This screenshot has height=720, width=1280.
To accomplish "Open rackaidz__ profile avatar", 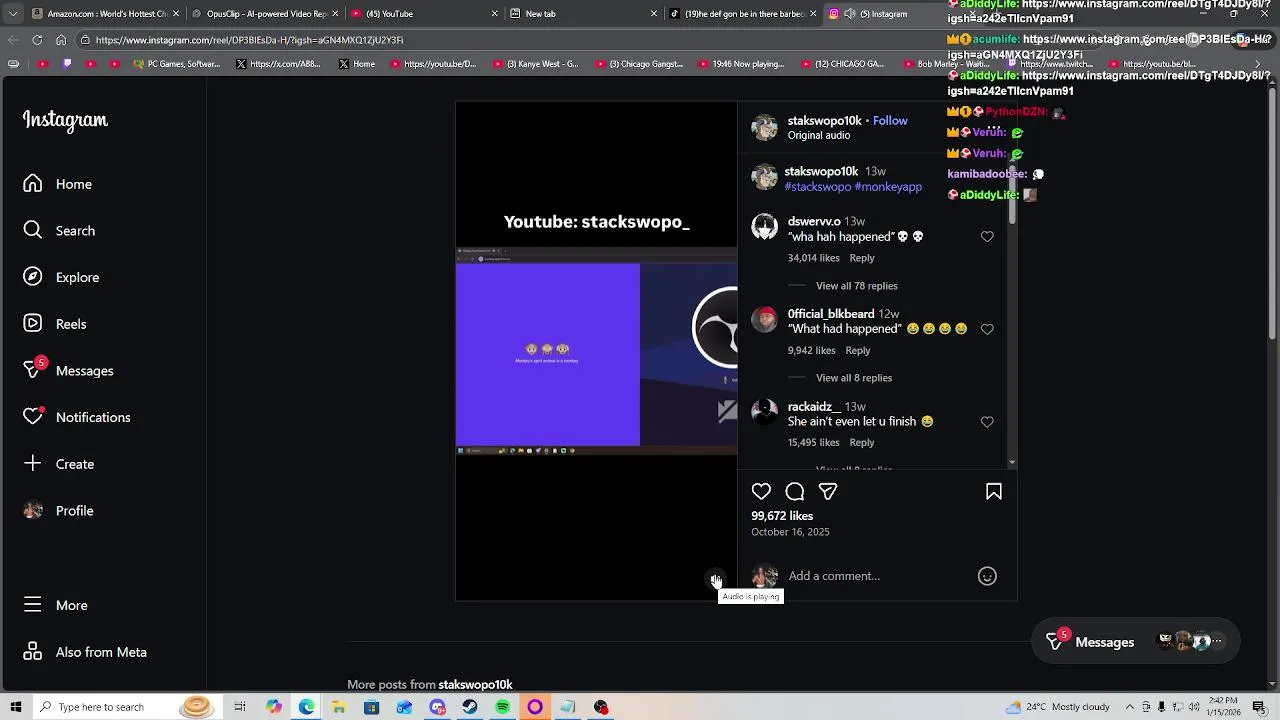I will [765, 412].
